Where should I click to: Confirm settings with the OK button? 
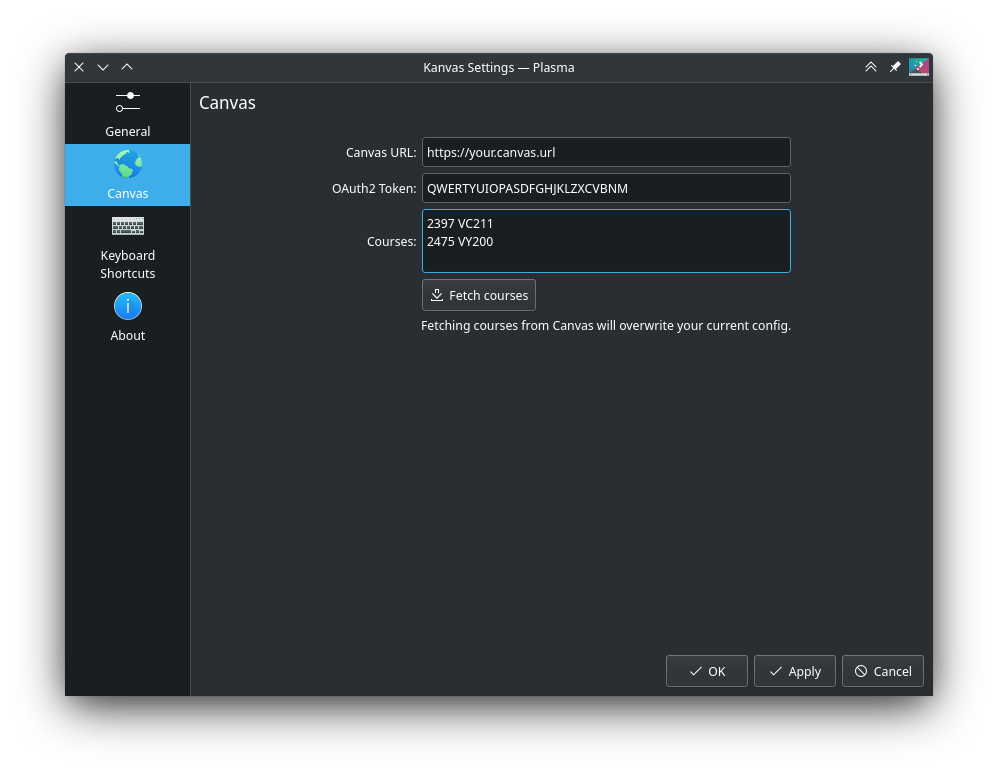pos(706,671)
